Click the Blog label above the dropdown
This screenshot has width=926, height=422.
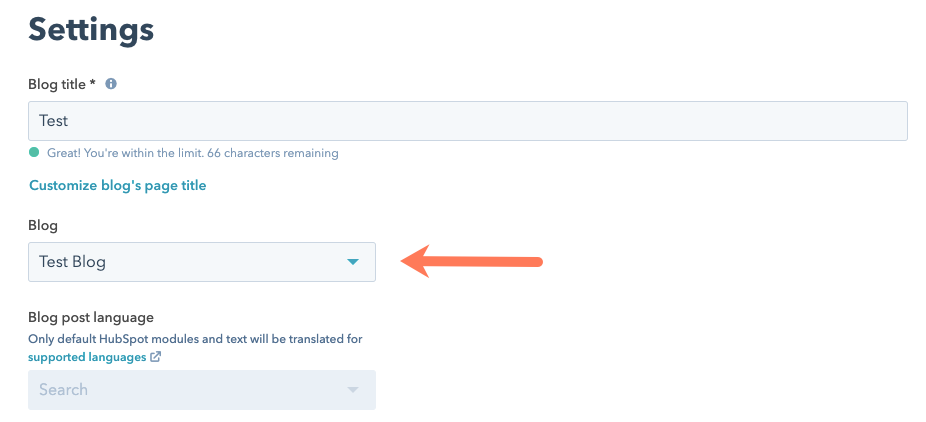click(x=43, y=225)
